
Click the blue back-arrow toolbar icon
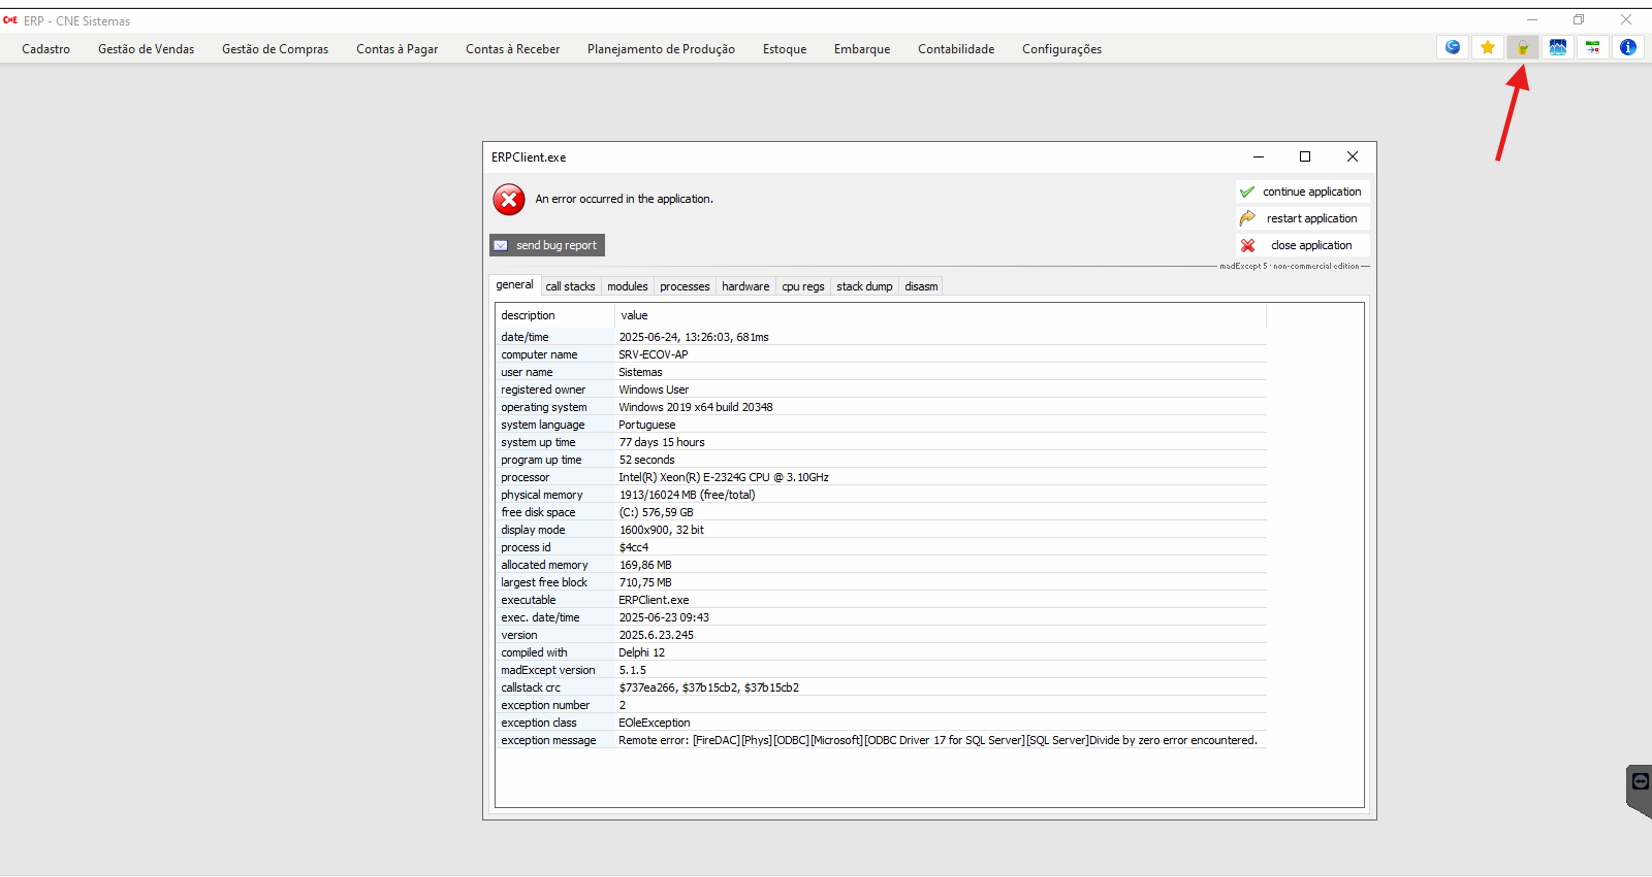1452,47
